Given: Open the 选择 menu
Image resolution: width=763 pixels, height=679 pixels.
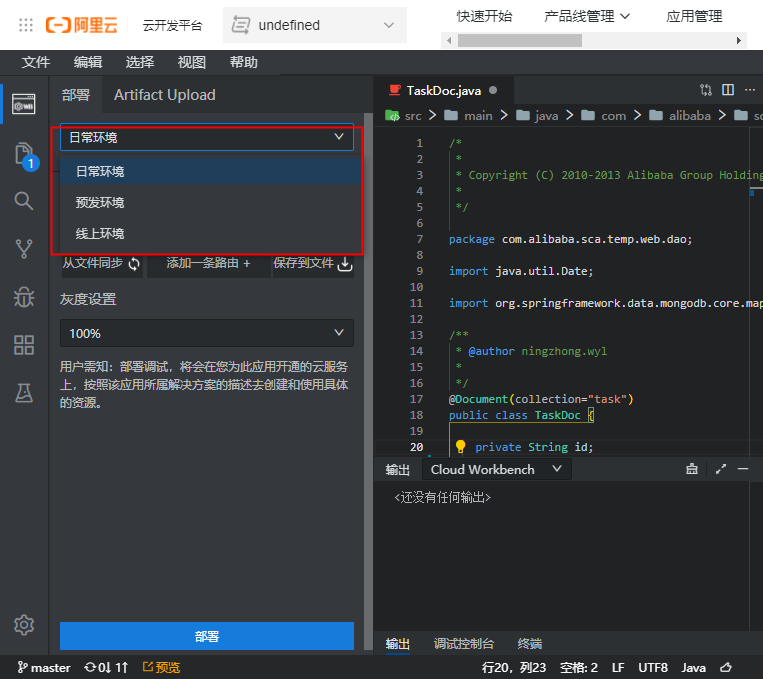Looking at the screenshot, I should pos(140,62).
